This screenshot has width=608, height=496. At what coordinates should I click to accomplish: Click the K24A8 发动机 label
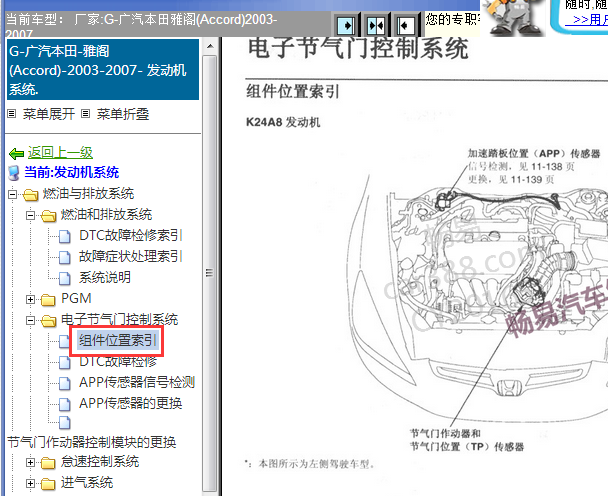(x=283, y=122)
